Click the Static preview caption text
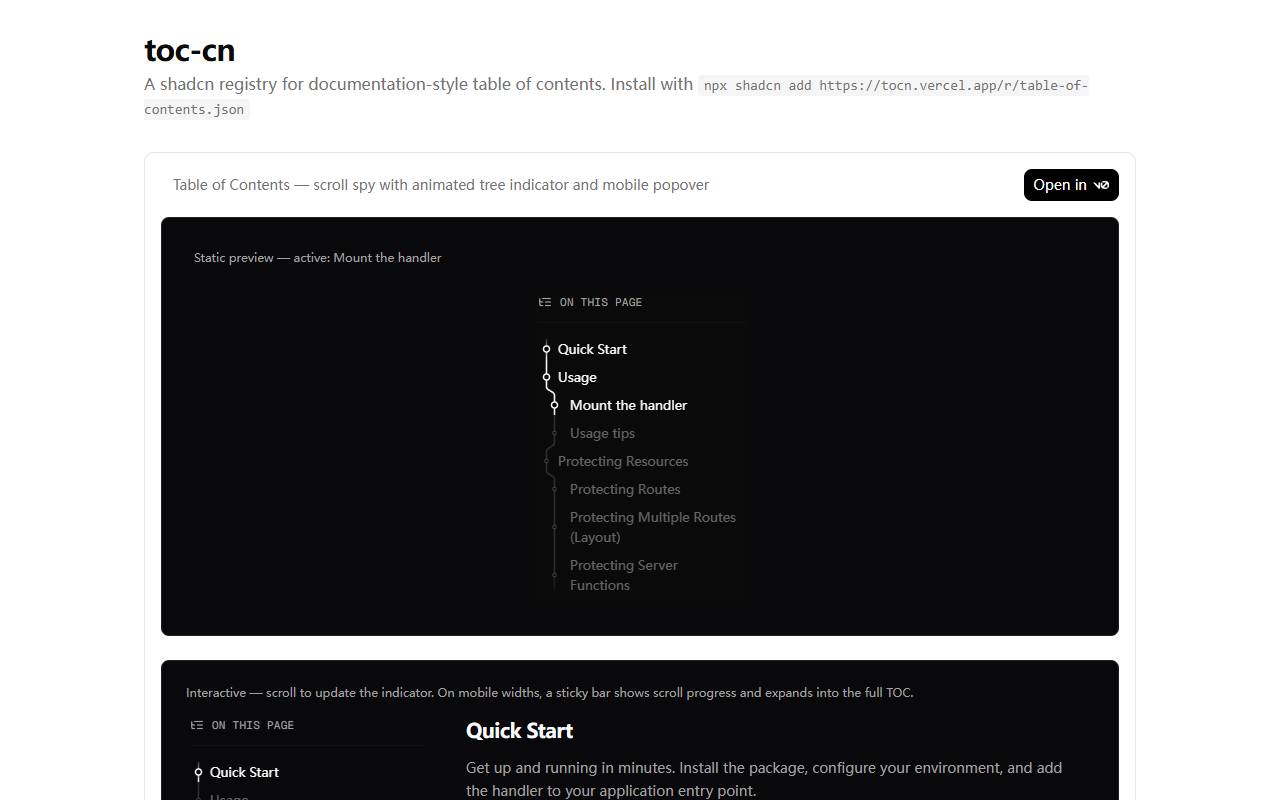Viewport: 1280px width, 800px height. tap(318, 258)
